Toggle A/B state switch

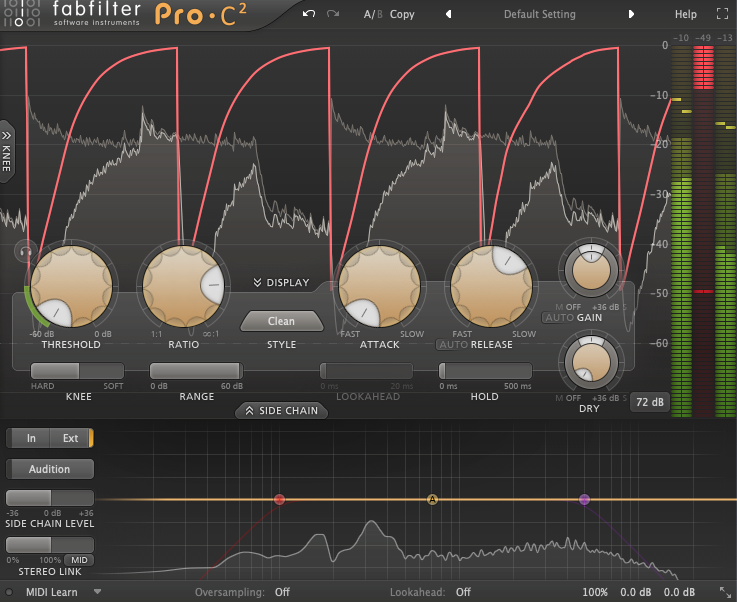[373, 14]
